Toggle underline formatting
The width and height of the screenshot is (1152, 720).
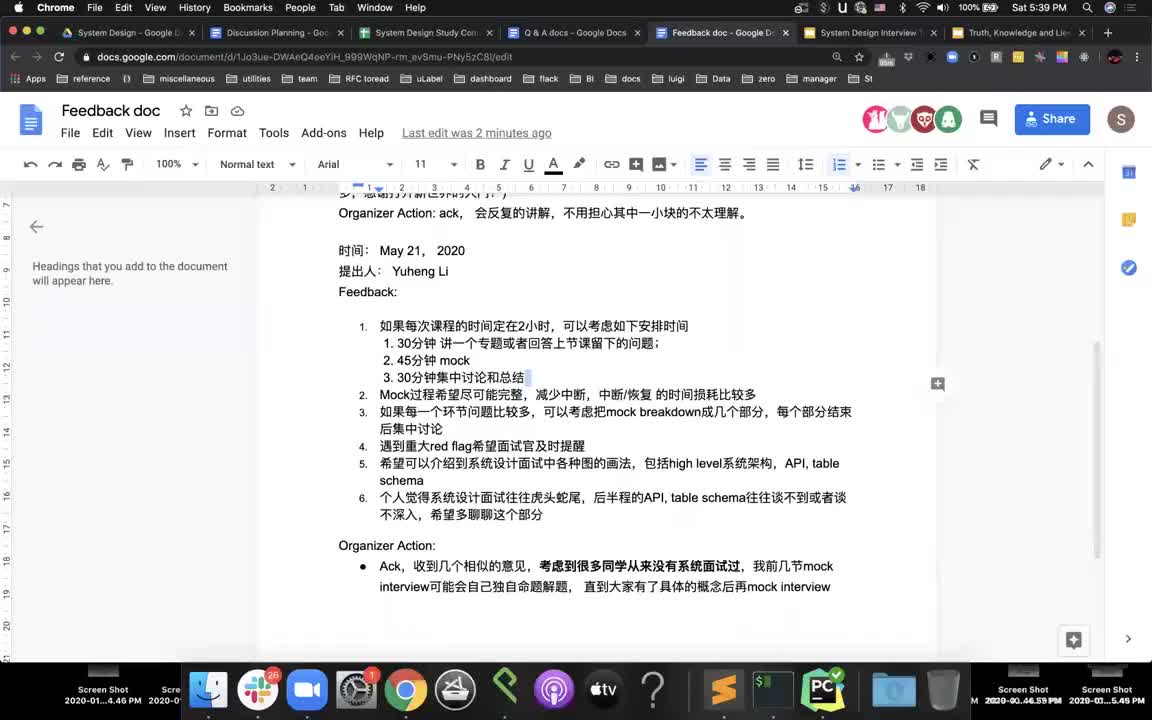click(x=528, y=165)
